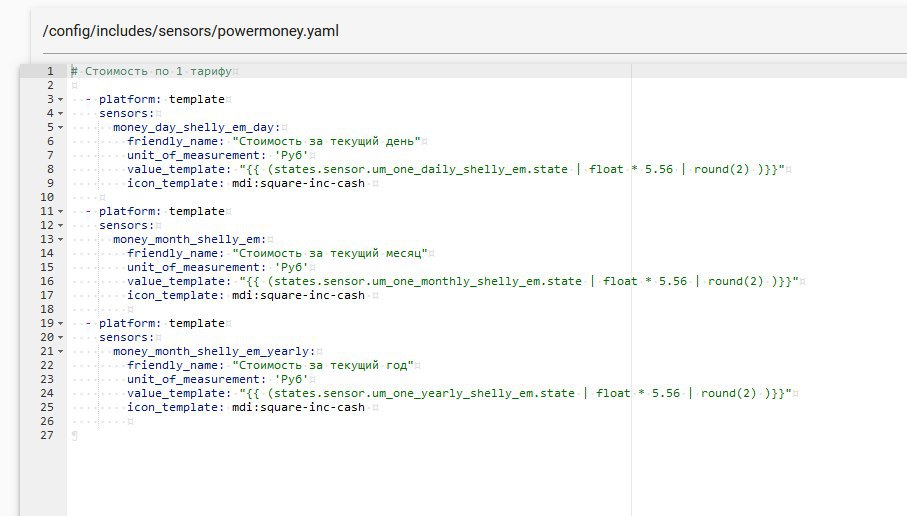This screenshot has height=516, width=907.
Task: Click value_template with um_one_monthly_shelly_em
Action: (463, 281)
